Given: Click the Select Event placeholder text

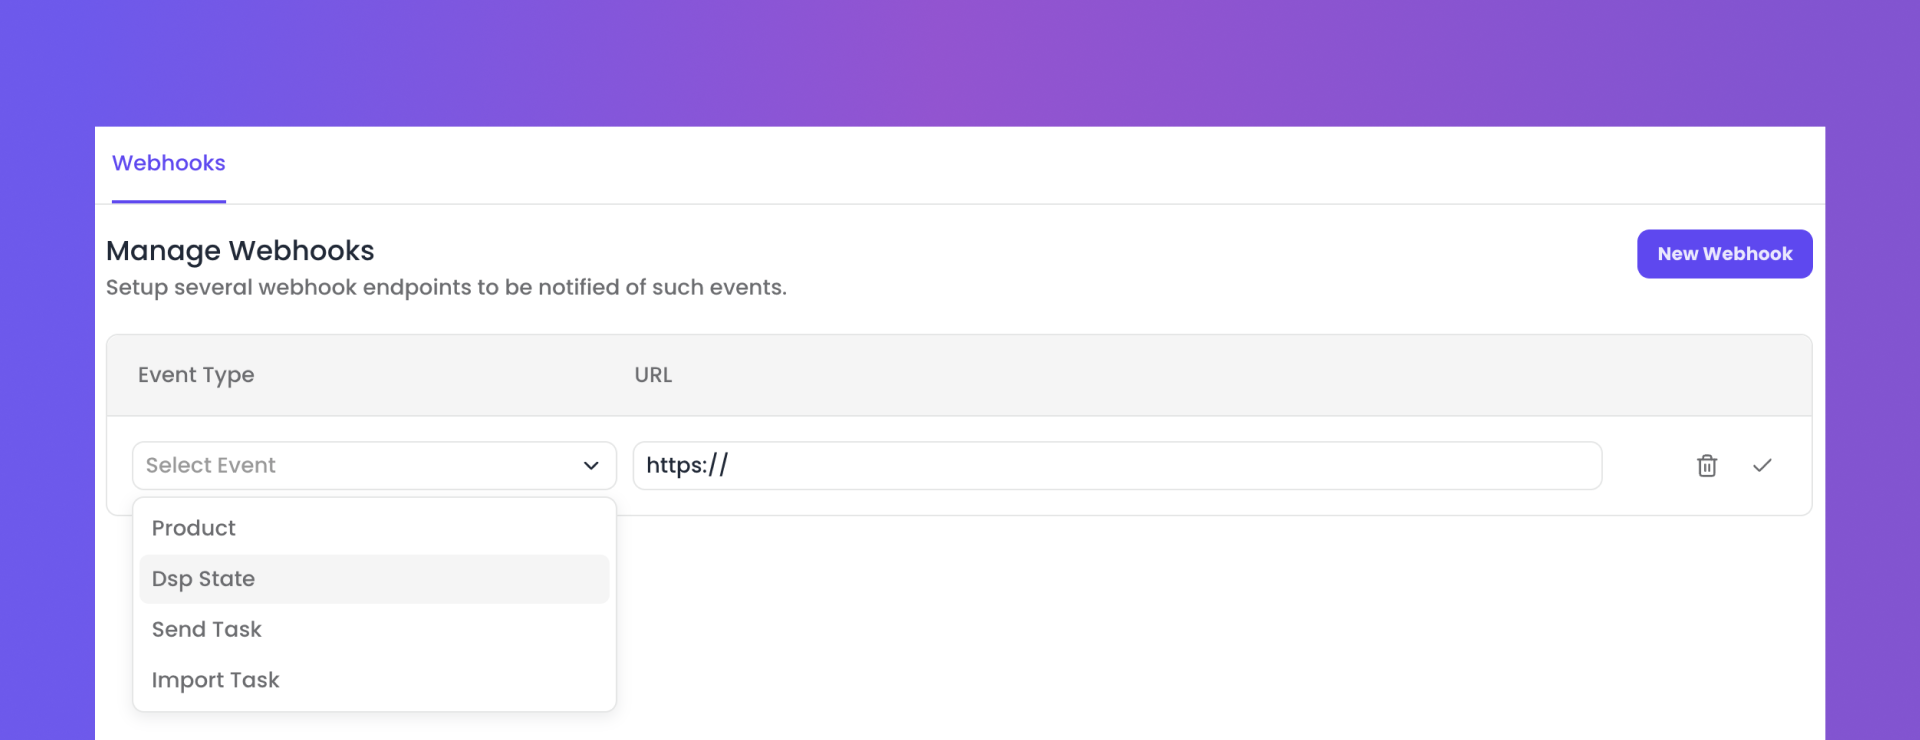Looking at the screenshot, I should [211, 465].
